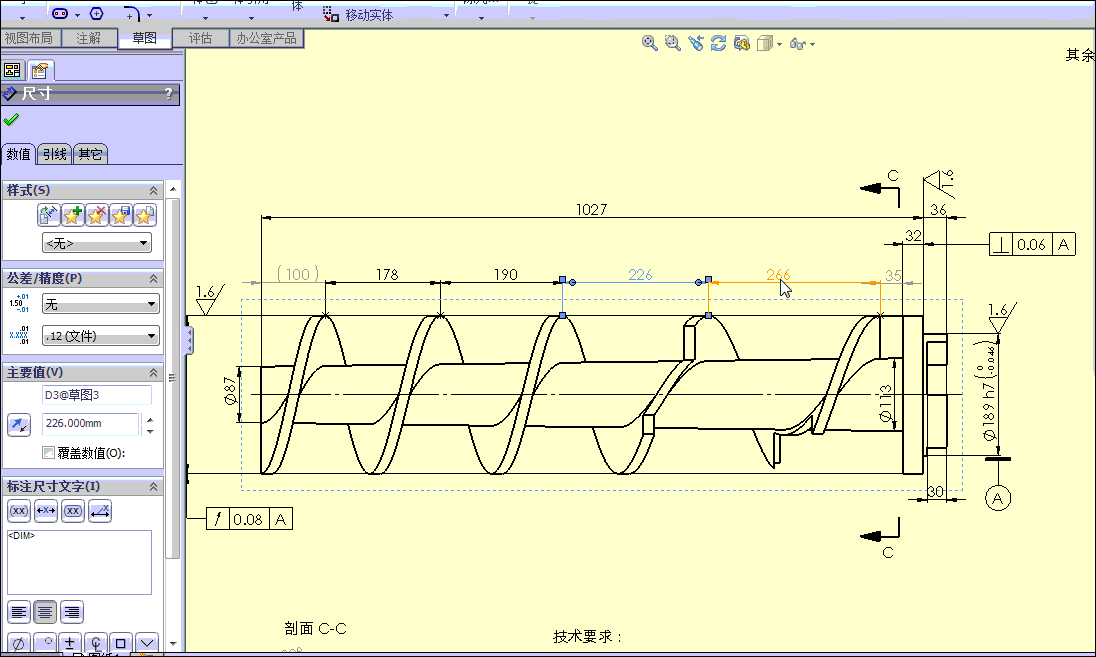Click the hide/show items glasses icon
The image size is (1096, 657).
point(798,44)
